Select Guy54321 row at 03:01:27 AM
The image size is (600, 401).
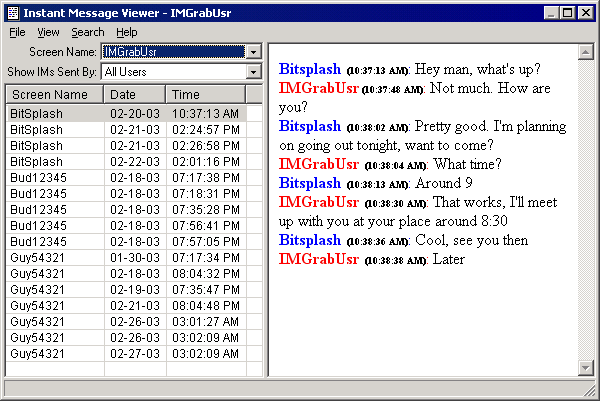pos(126,322)
